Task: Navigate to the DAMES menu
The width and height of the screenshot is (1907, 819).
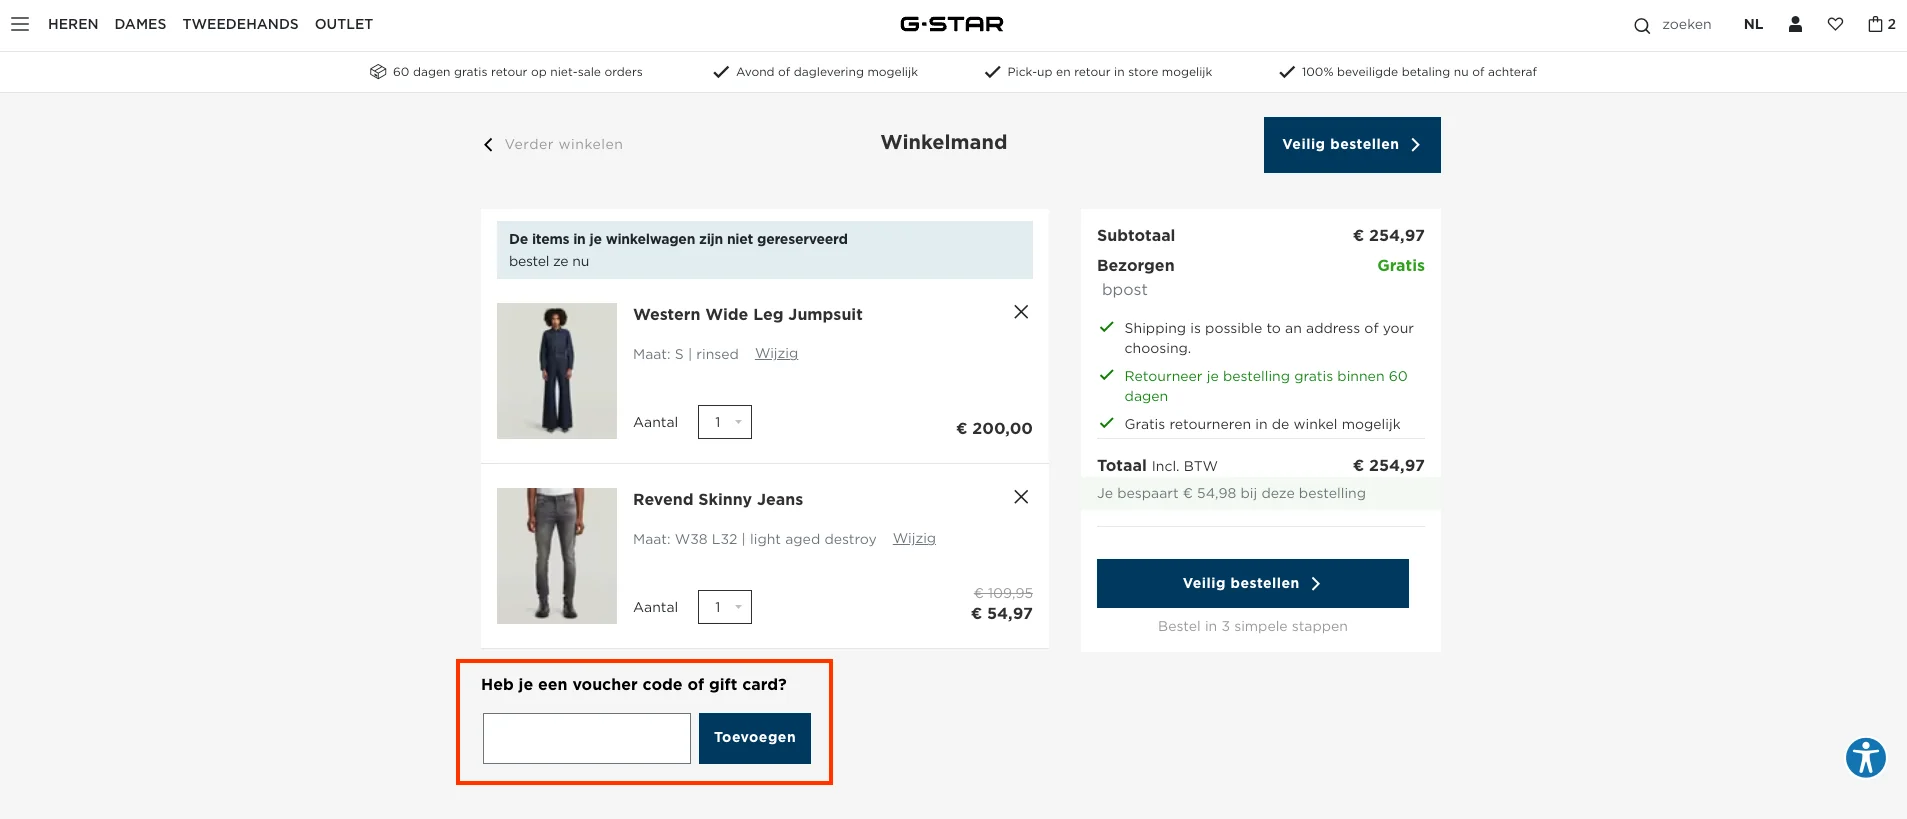Action: tap(139, 23)
